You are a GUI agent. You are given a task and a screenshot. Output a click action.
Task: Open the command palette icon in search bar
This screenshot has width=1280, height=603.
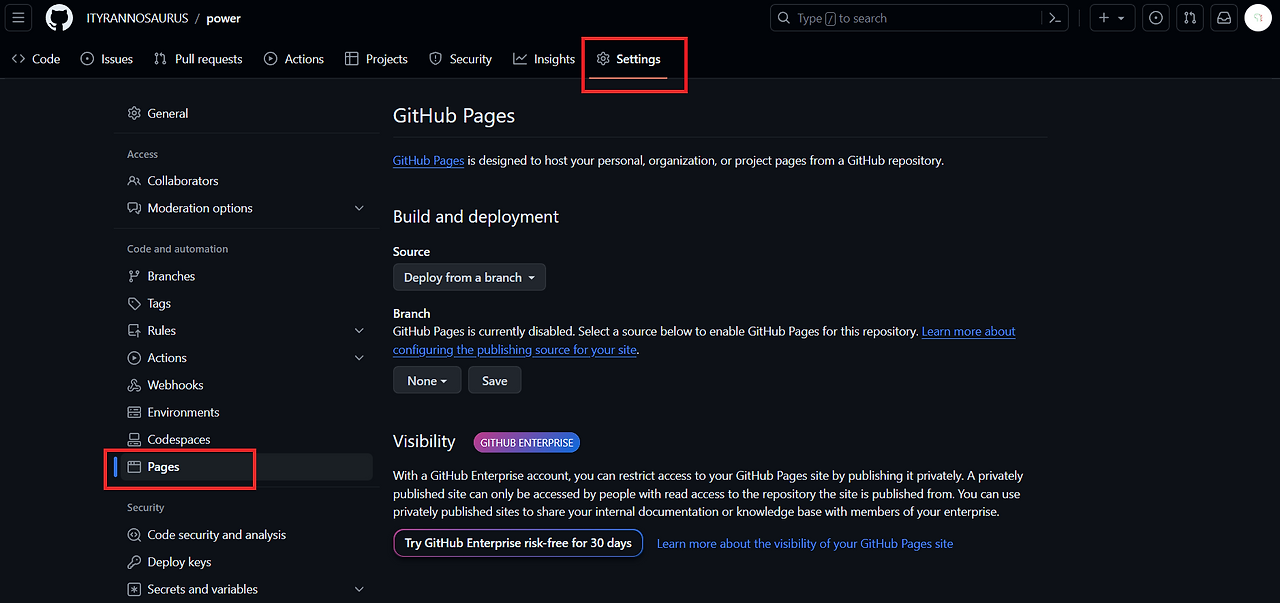(1053, 17)
